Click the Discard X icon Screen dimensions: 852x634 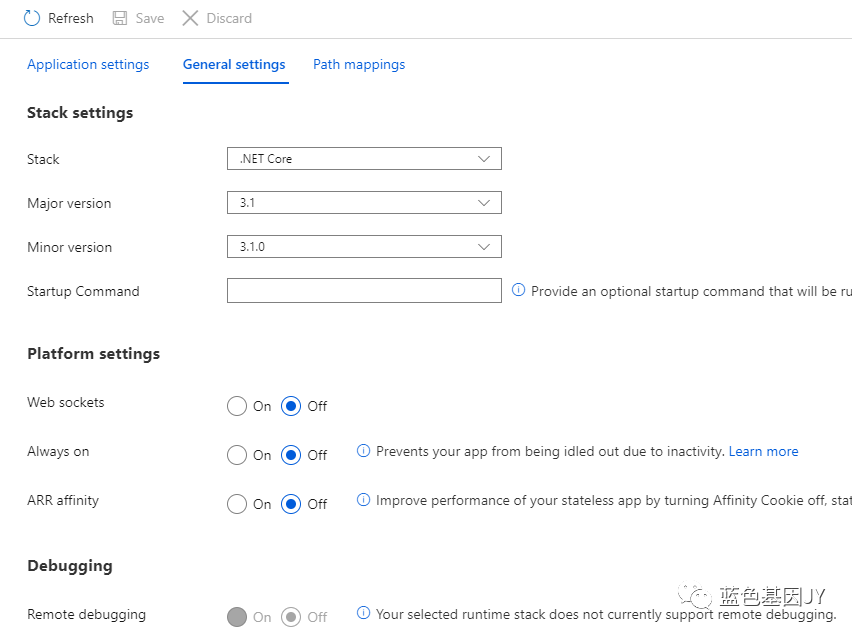coord(190,18)
